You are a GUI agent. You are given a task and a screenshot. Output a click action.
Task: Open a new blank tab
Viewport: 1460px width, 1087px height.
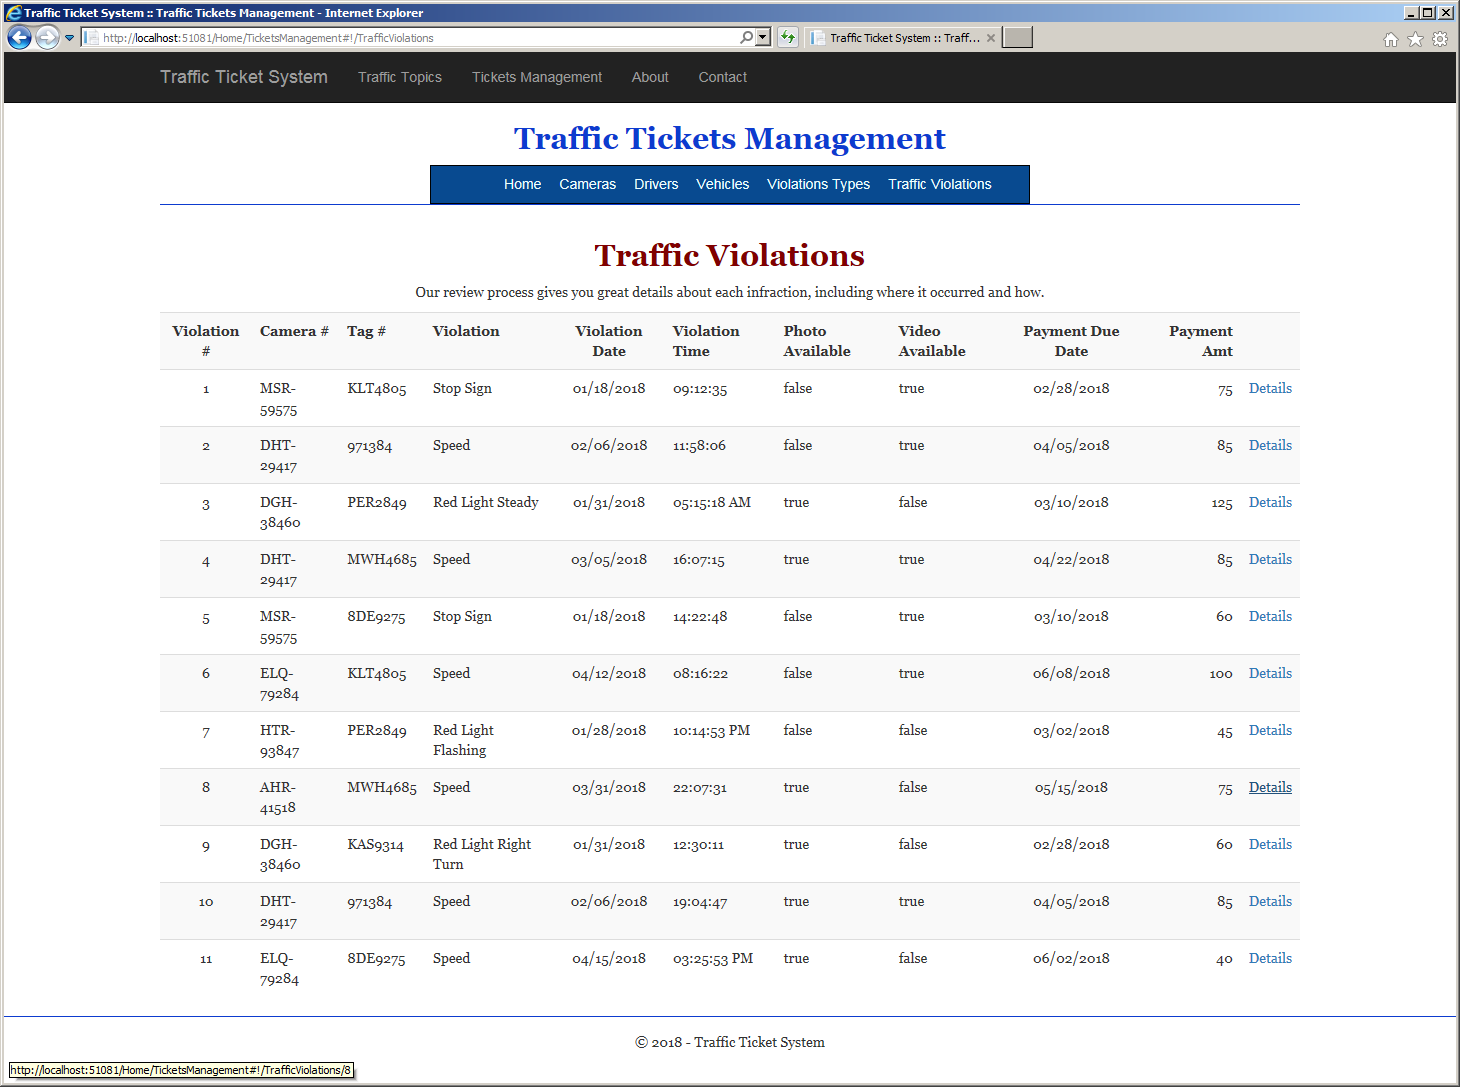pyautogui.click(x=1017, y=38)
